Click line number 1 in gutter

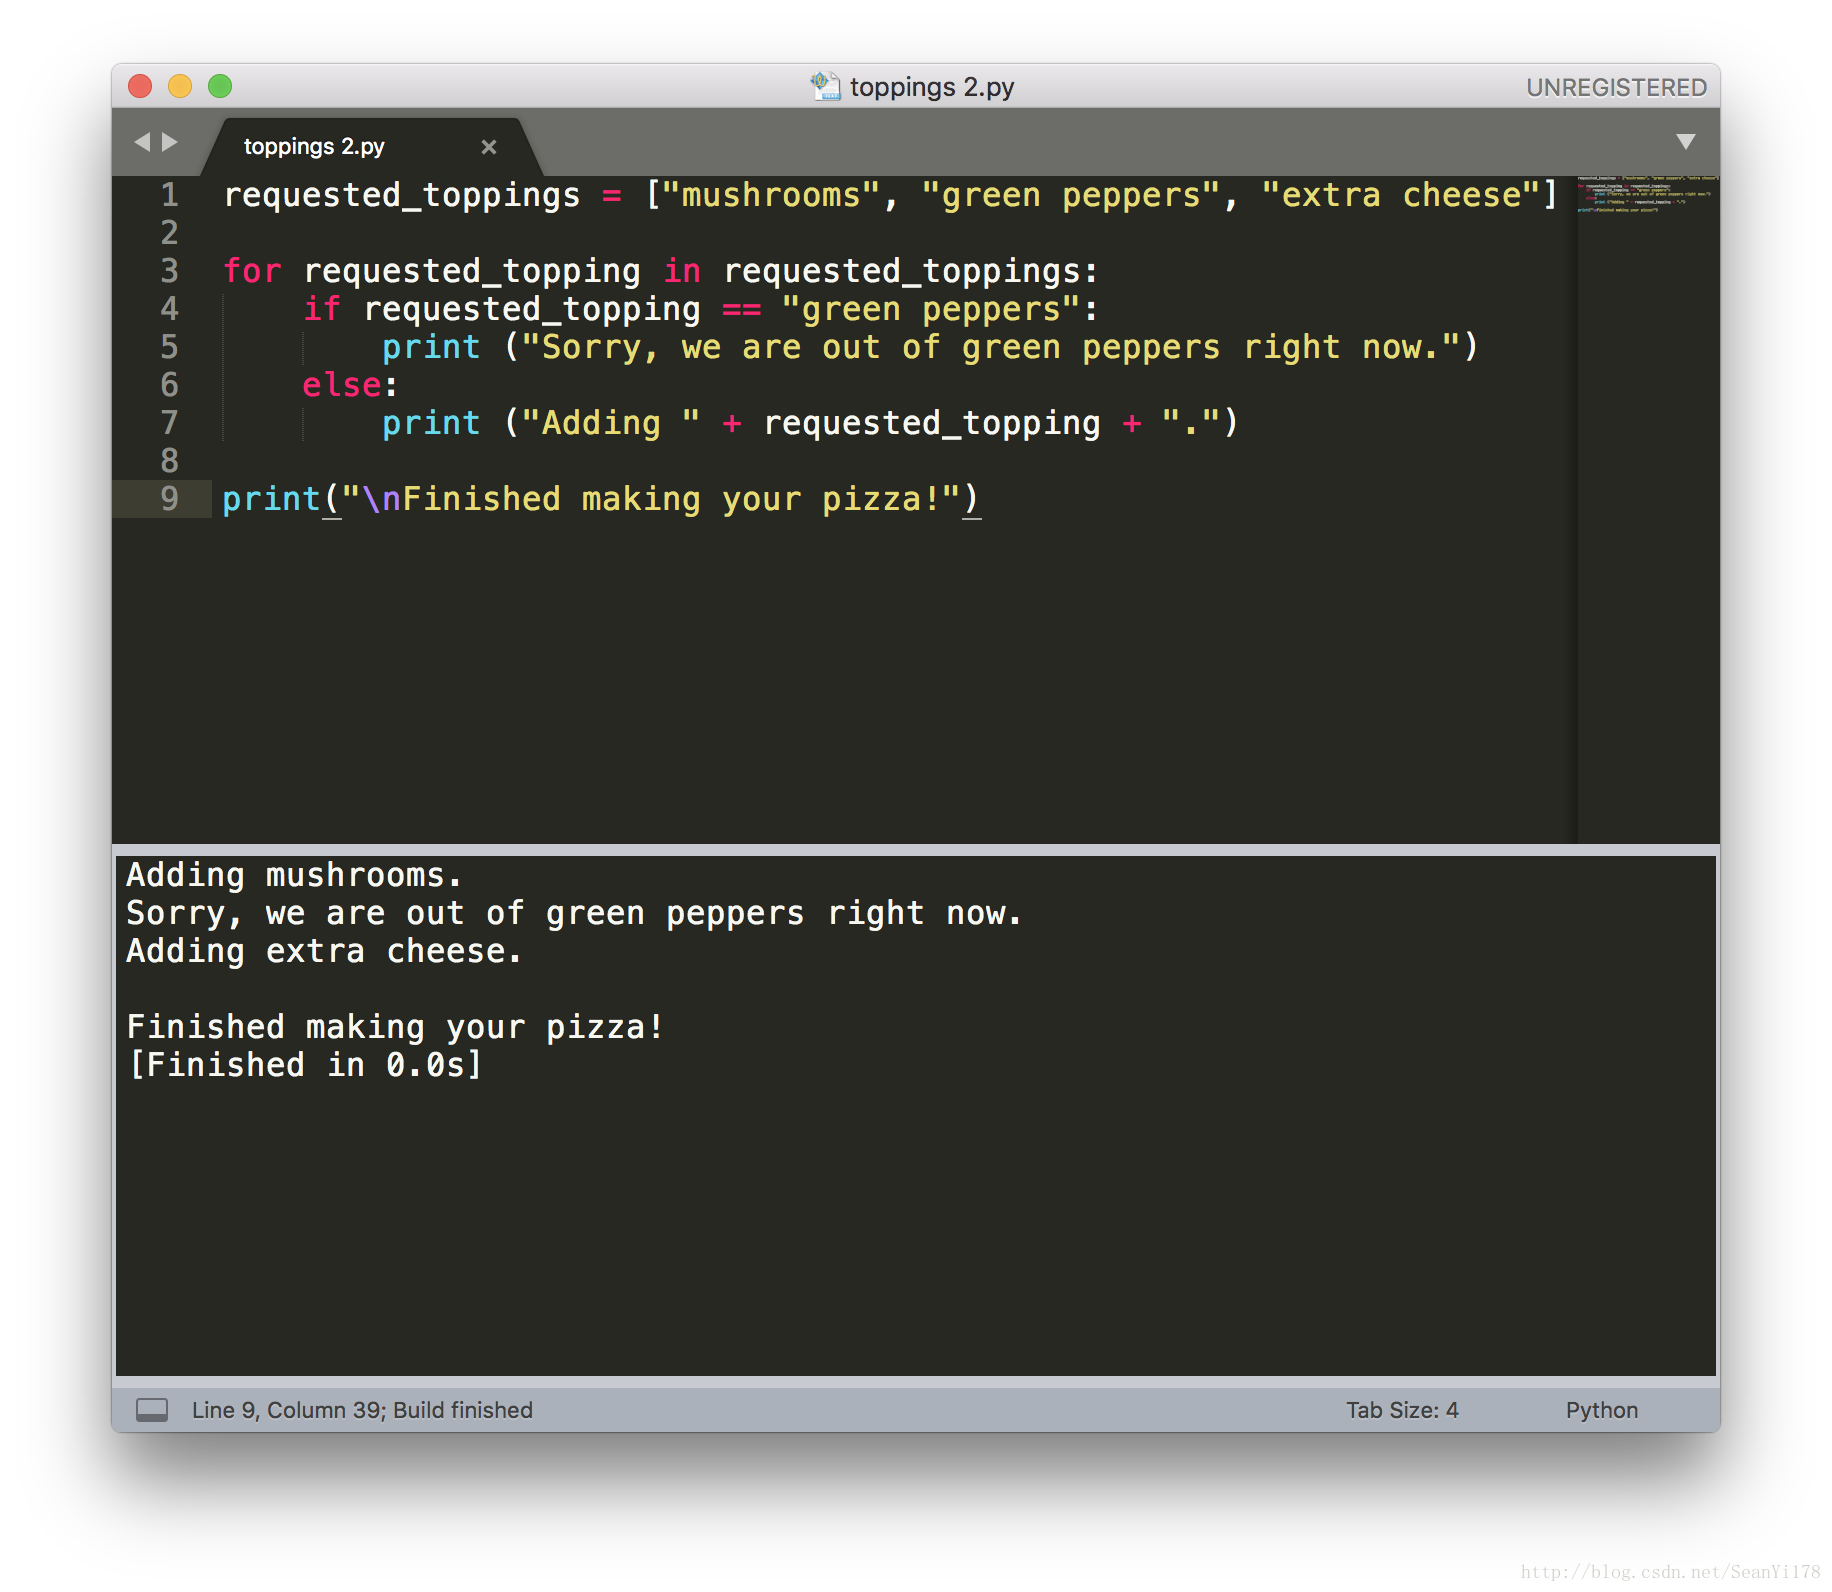coord(170,195)
